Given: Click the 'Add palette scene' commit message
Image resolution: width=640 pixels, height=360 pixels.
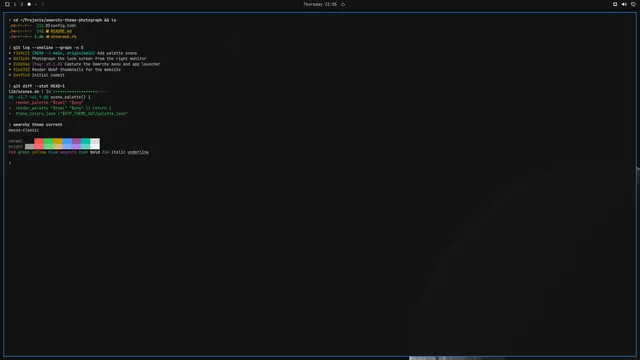Looking at the screenshot, I should [x=117, y=53].
